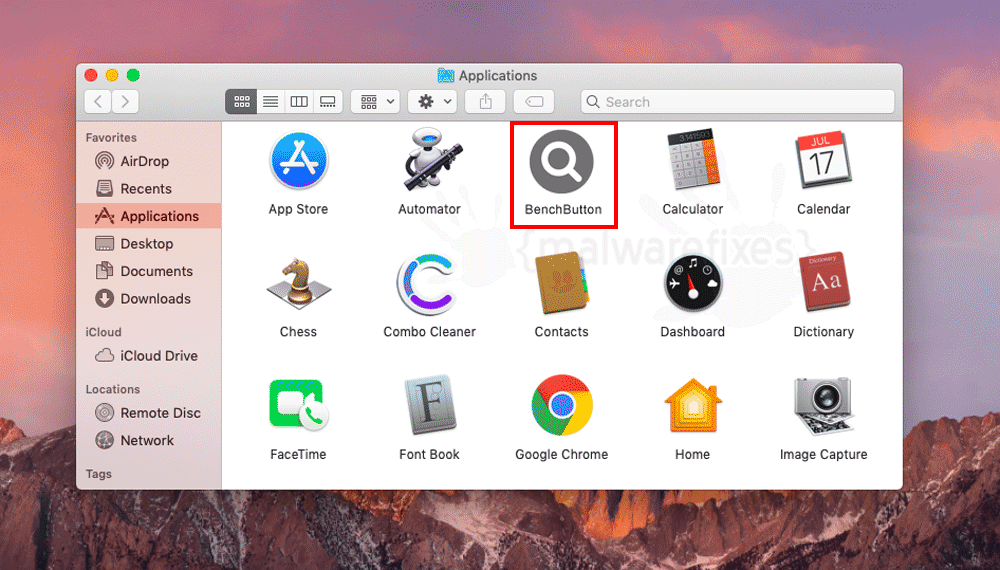The image size is (1000, 570).
Task: Open the group-by arrangement dropdown
Action: click(376, 101)
